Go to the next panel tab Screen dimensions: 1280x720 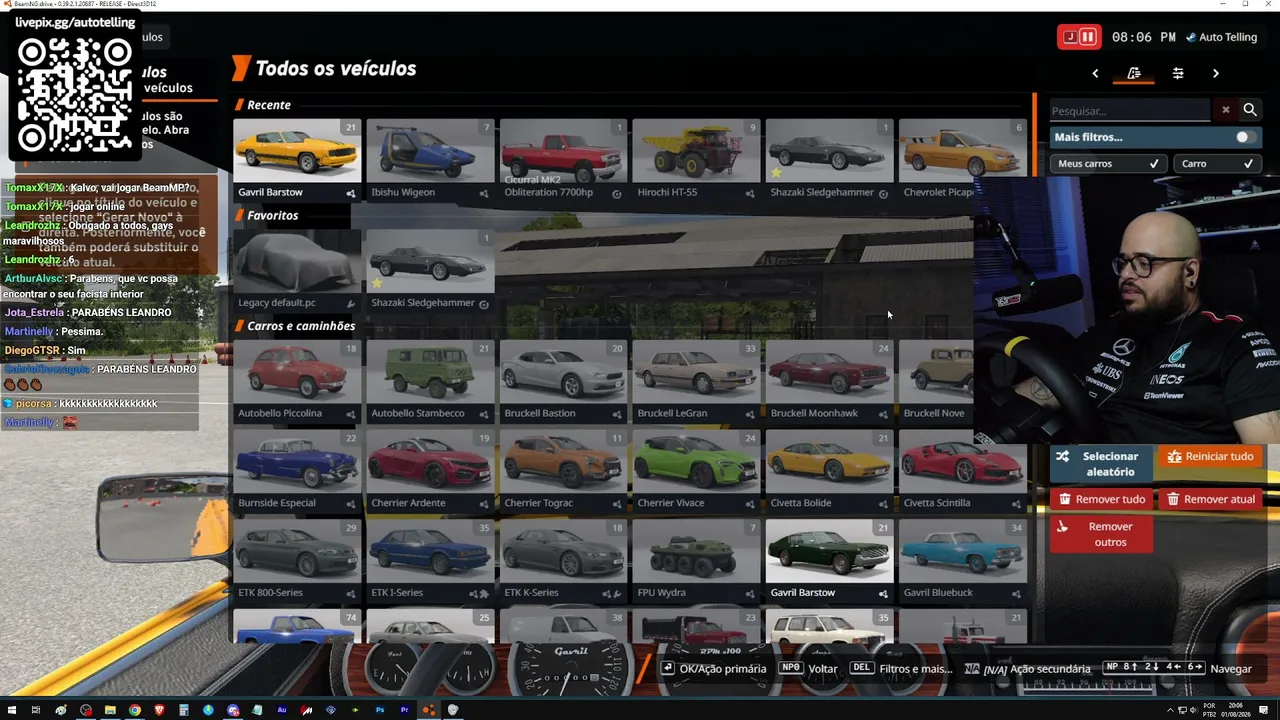pos(1216,73)
